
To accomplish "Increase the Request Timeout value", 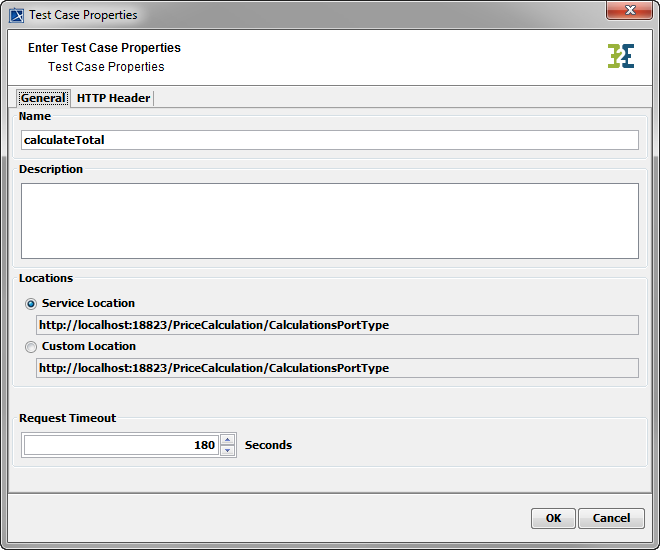I will tap(228, 439).
